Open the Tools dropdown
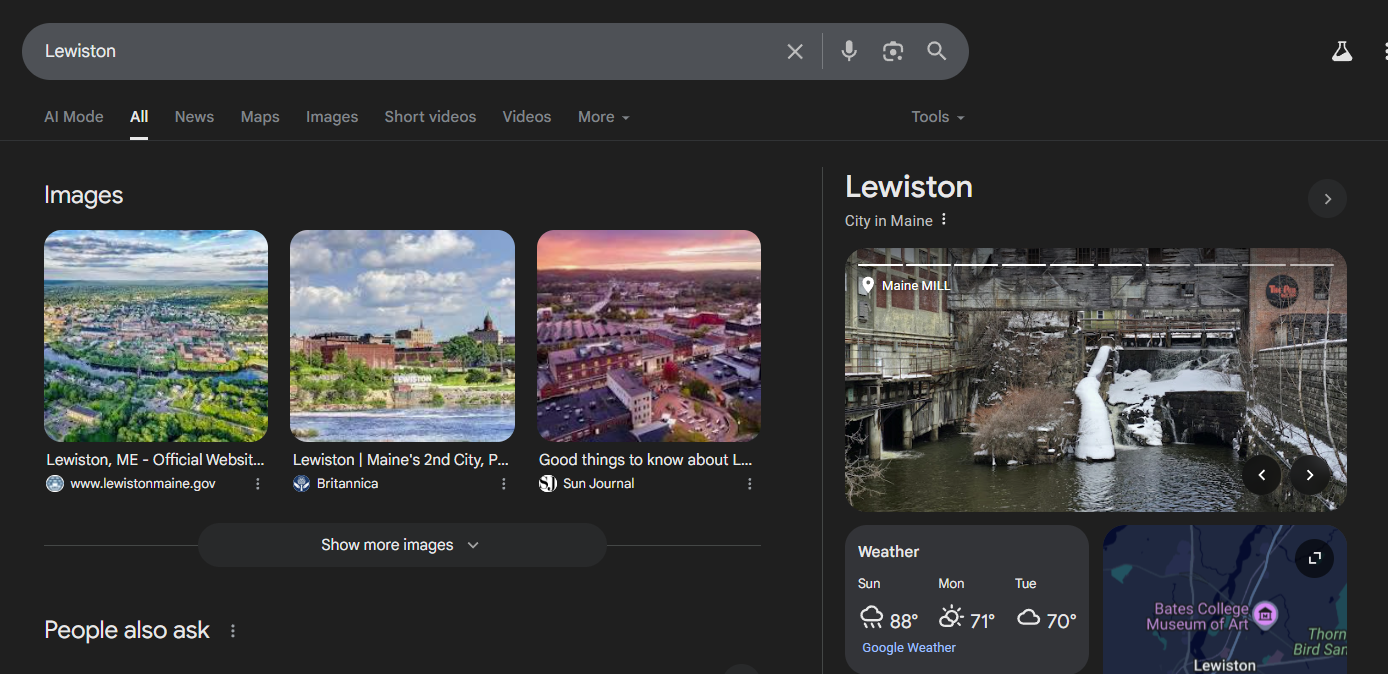This screenshot has height=674, width=1388. tap(937, 117)
